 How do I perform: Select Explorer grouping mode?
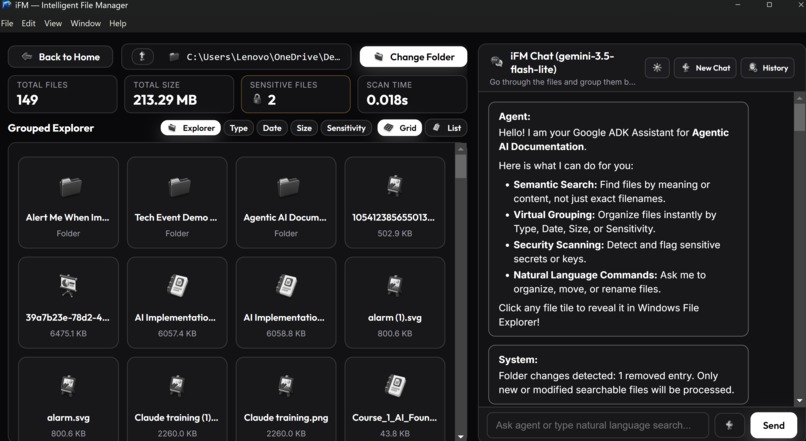pos(191,128)
